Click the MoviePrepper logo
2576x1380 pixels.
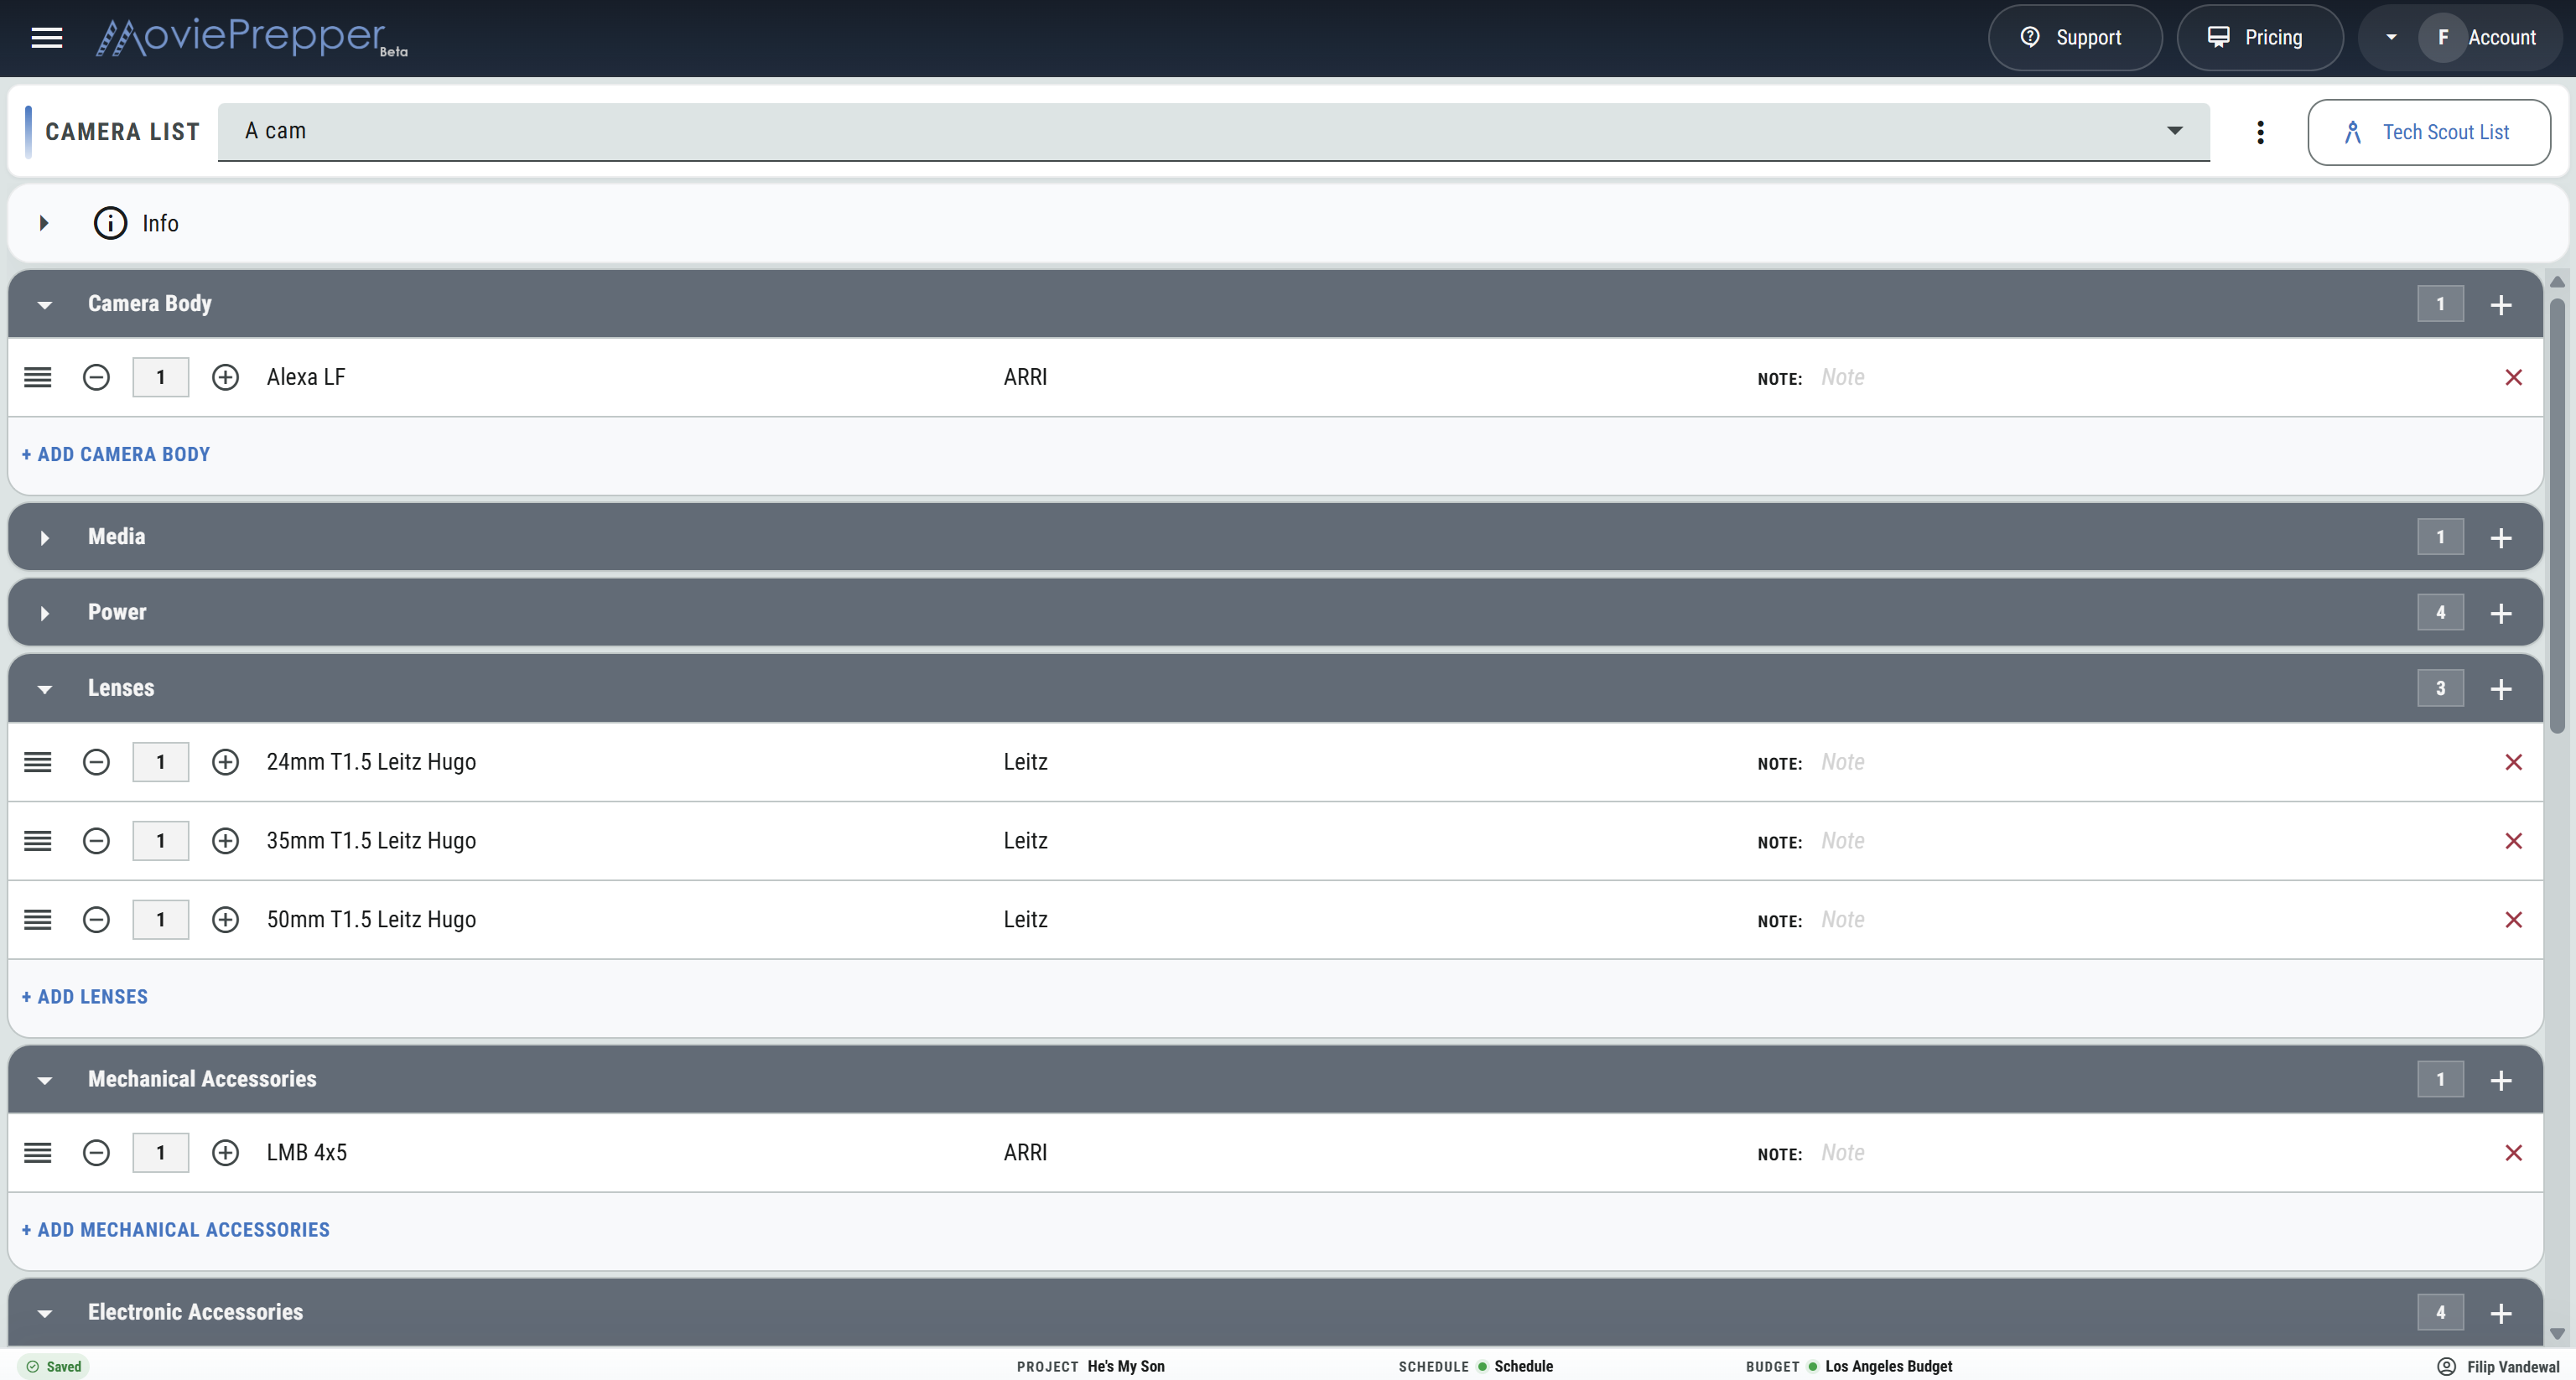tap(251, 38)
